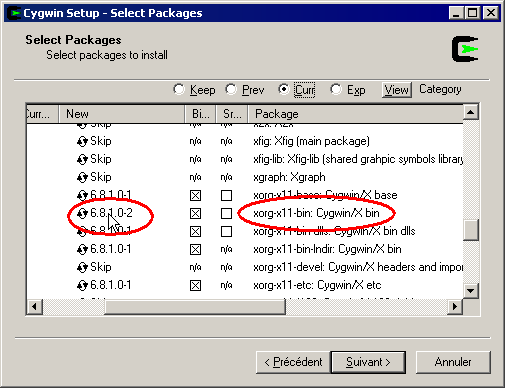Click the horizontal scrollbar thumb
This screenshot has height=388, width=505.
pos(195,306)
